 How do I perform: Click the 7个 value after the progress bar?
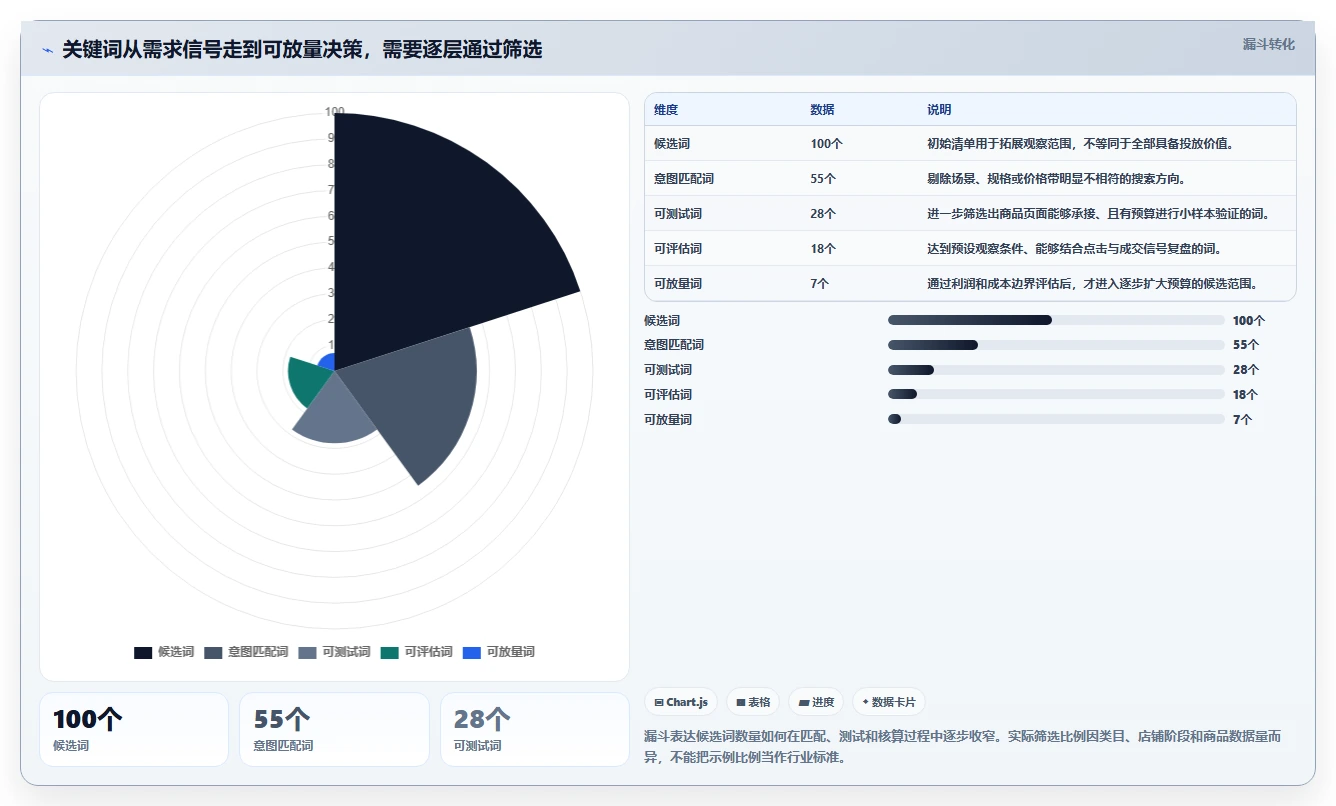[1242, 420]
